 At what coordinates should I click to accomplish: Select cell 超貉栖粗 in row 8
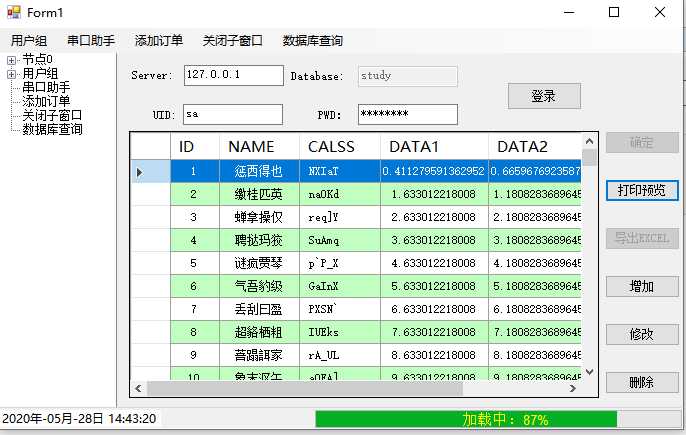point(259,332)
